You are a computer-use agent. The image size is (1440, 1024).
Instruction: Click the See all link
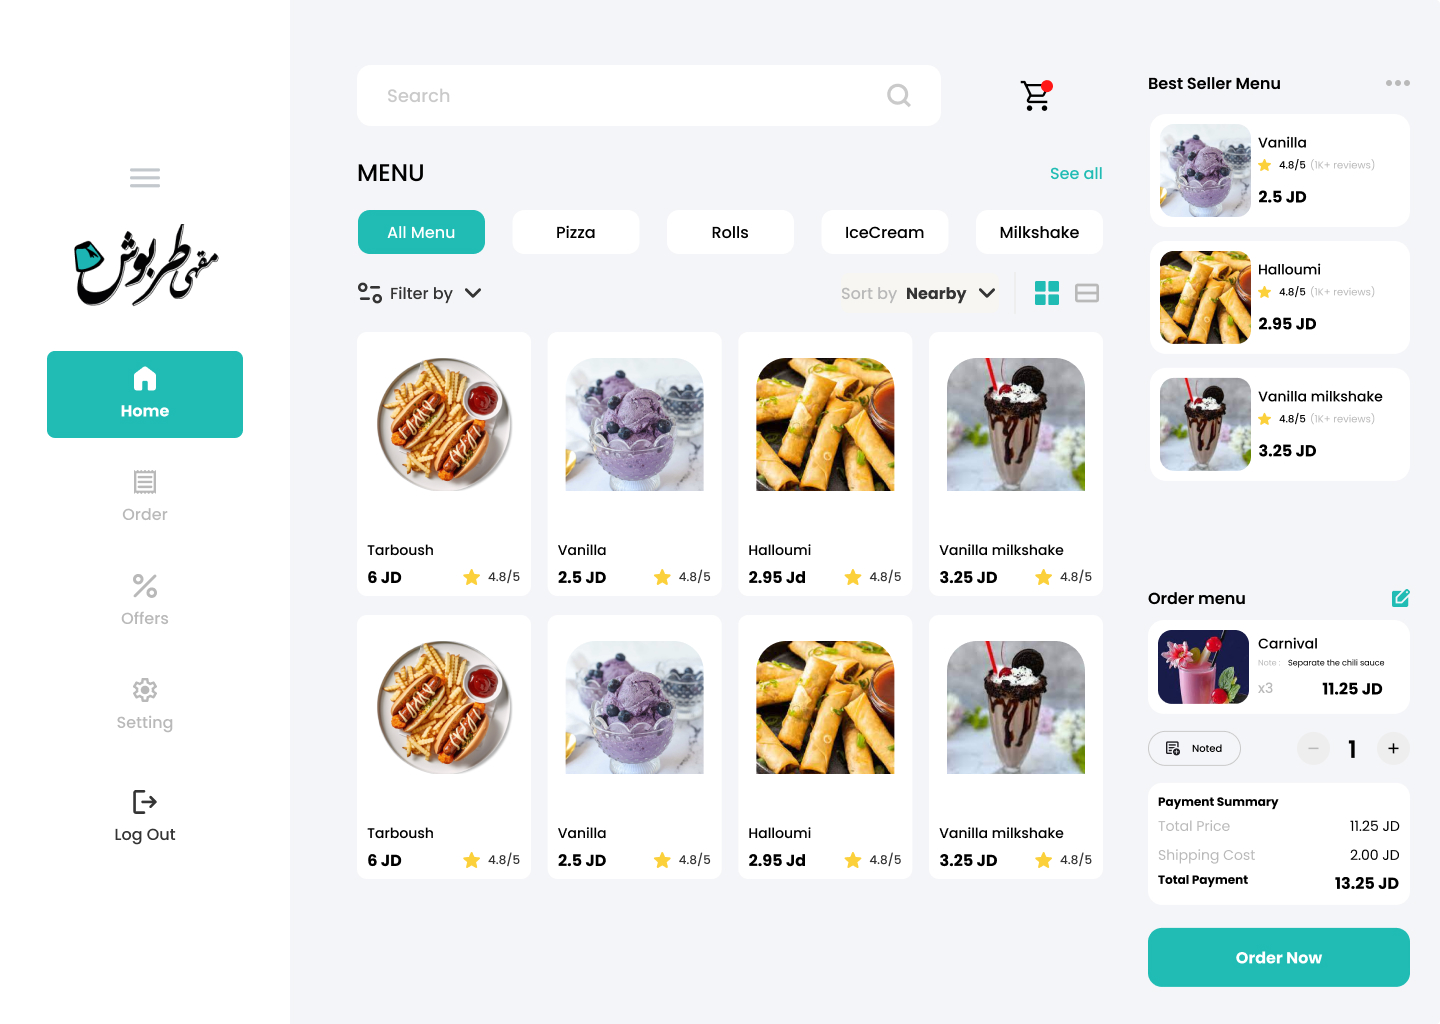1076,173
